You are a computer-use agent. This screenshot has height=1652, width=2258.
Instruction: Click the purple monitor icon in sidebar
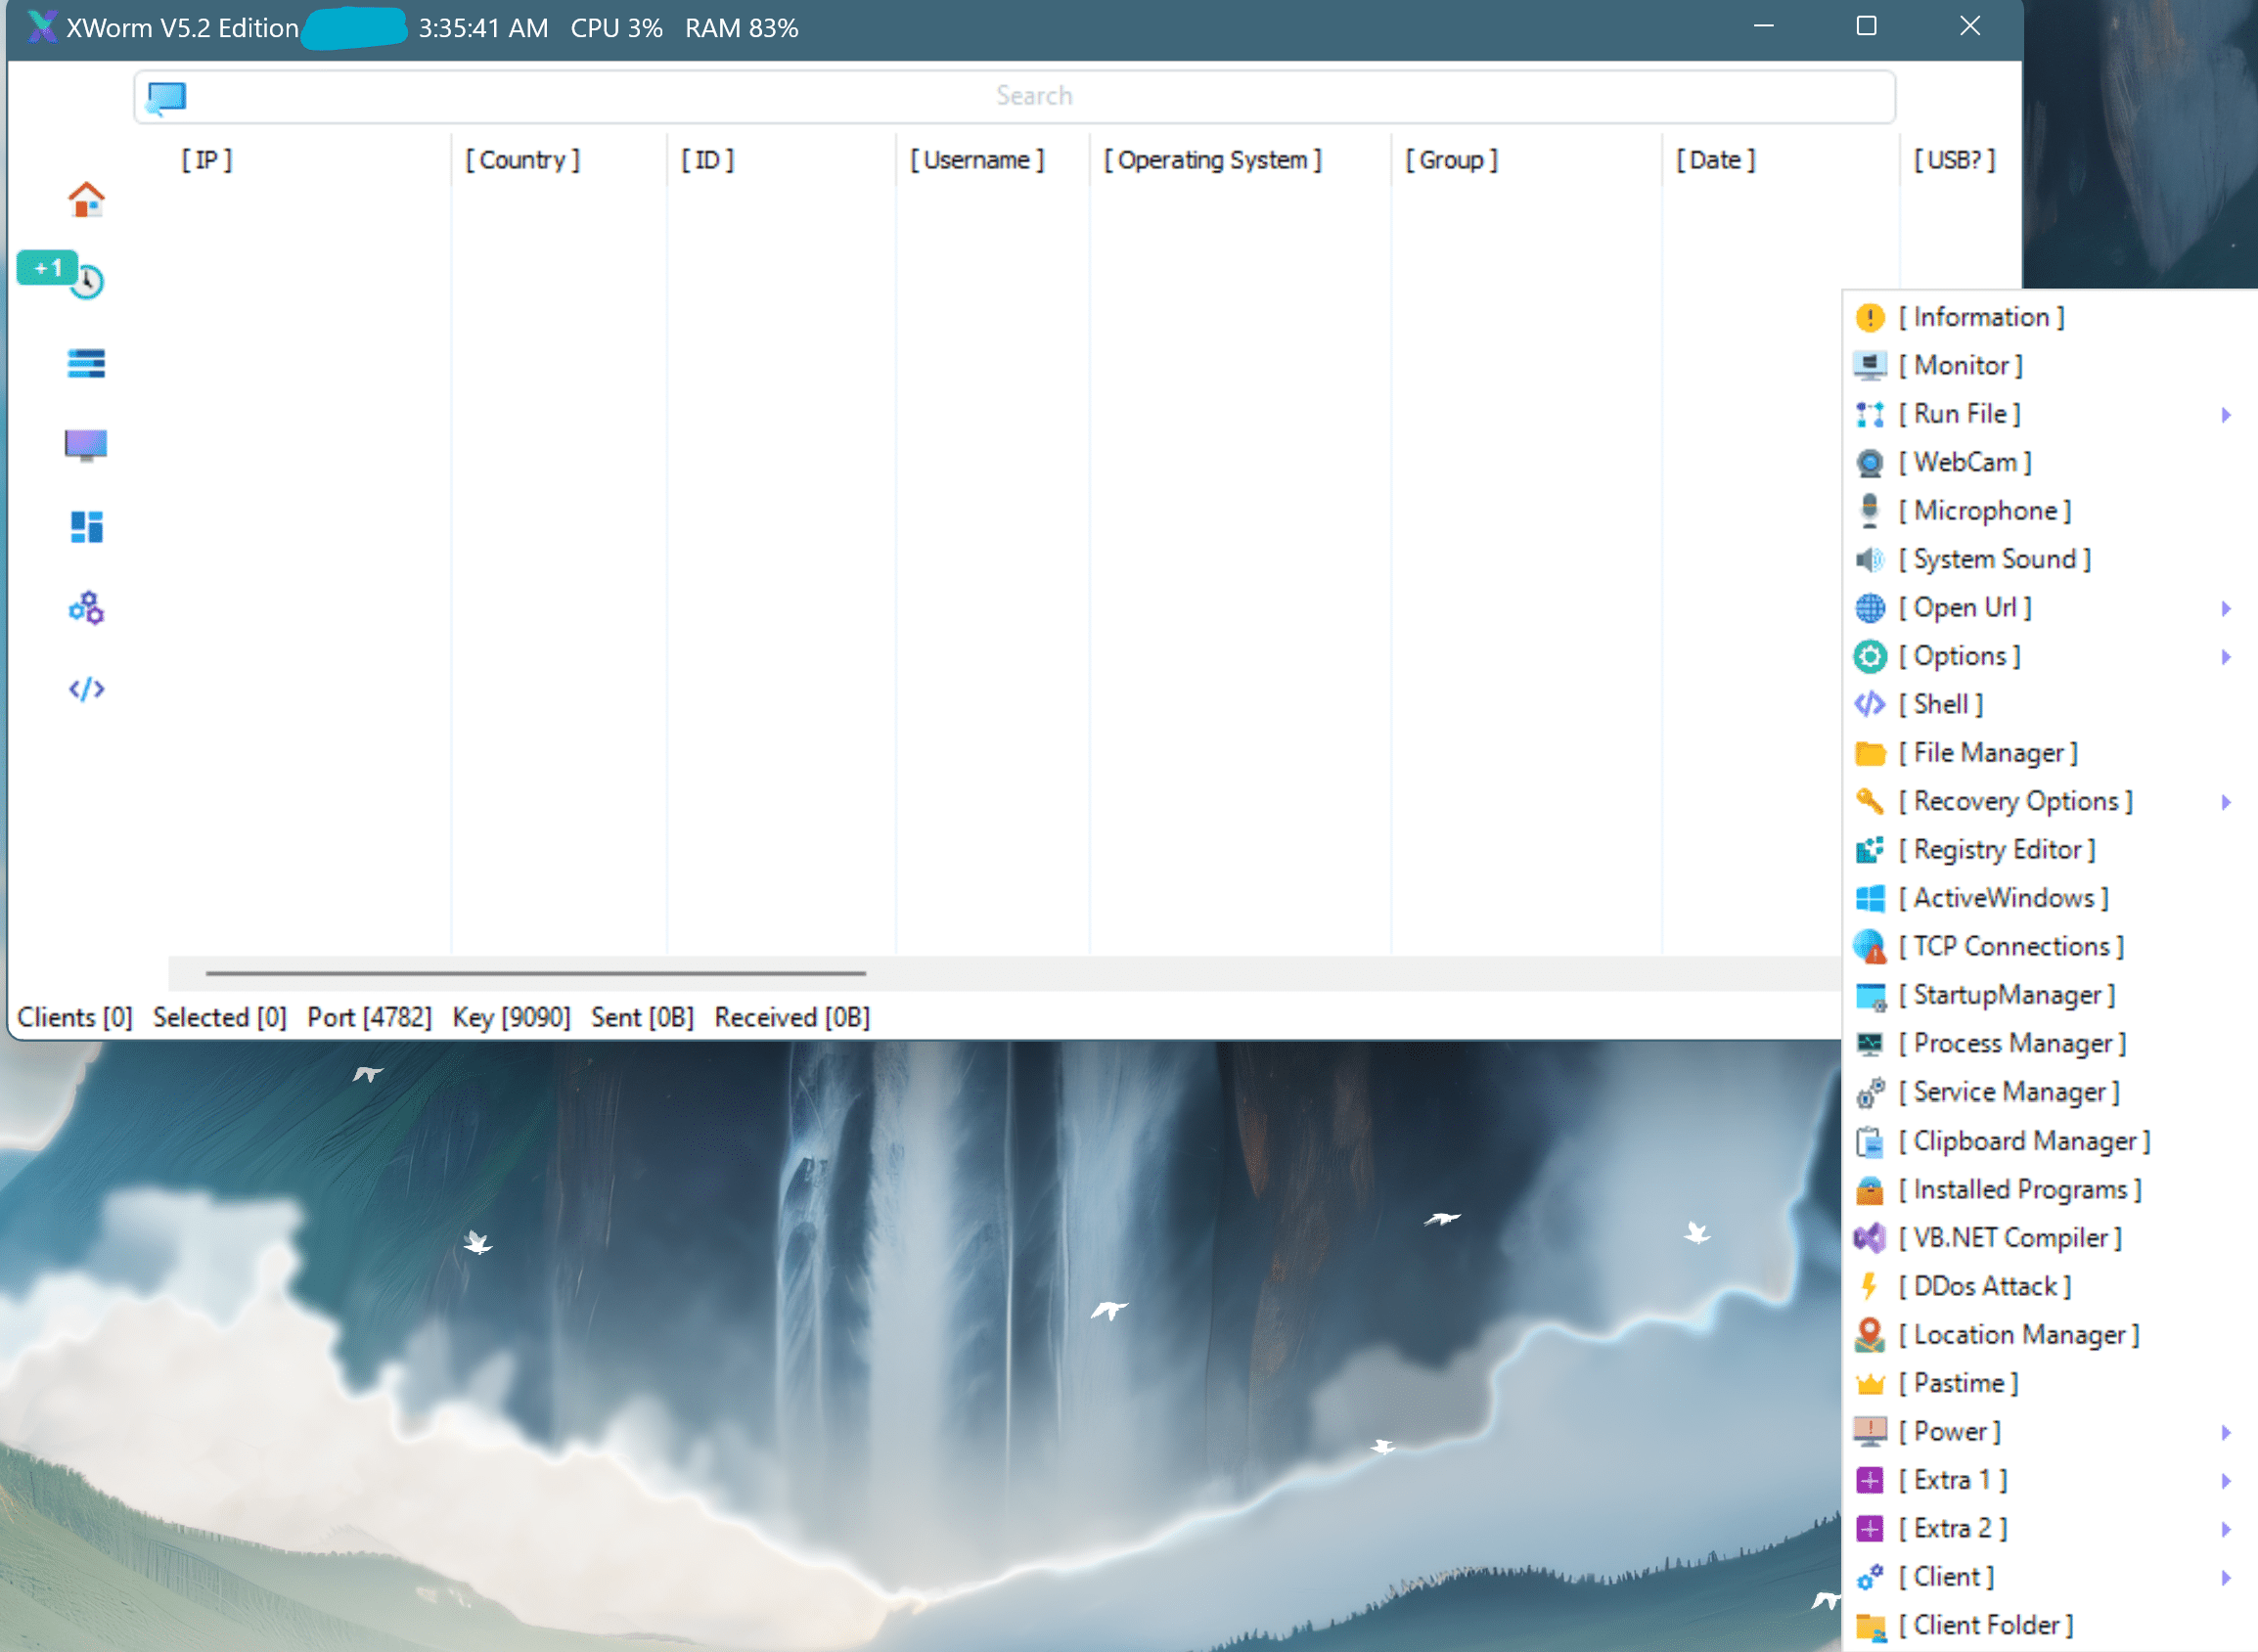click(x=86, y=445)
